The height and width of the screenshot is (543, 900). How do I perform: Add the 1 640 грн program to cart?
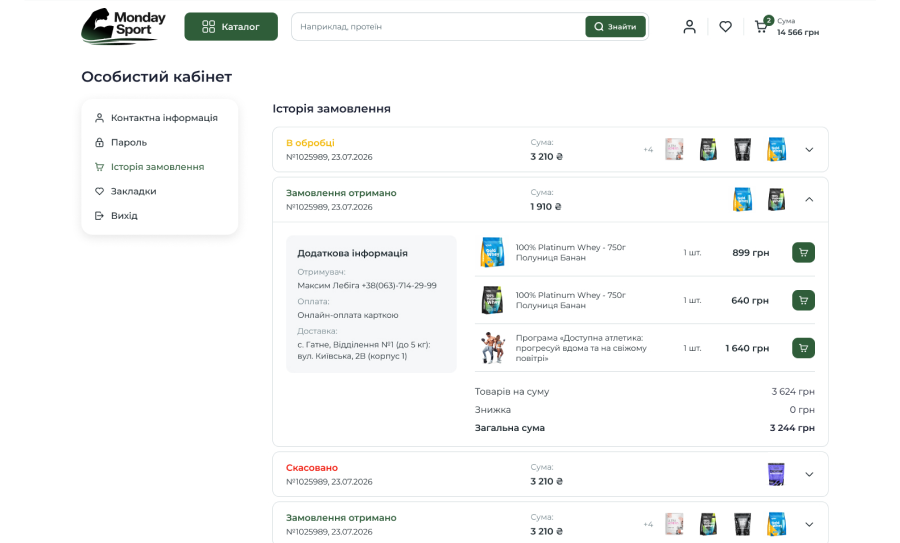coord(804,348)
